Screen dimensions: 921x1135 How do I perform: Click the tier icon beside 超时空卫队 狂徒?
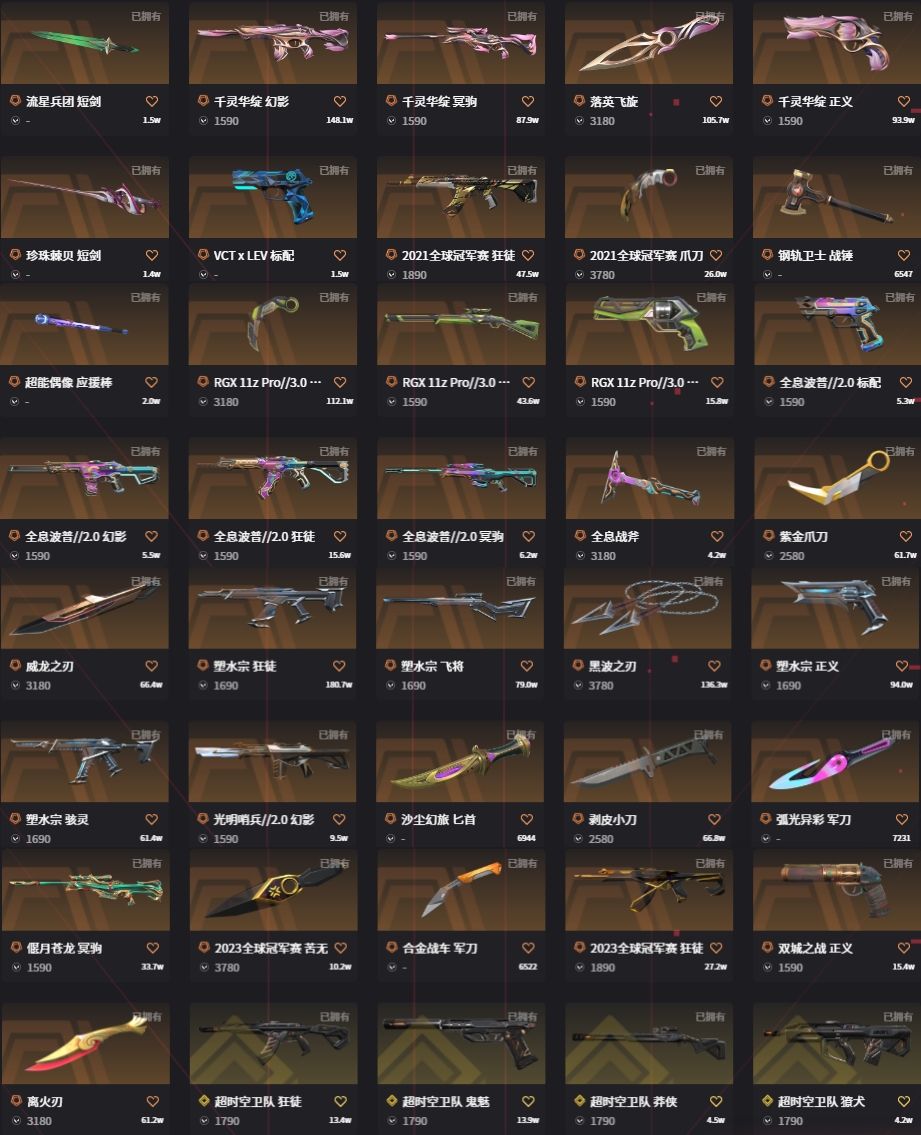203,1101
